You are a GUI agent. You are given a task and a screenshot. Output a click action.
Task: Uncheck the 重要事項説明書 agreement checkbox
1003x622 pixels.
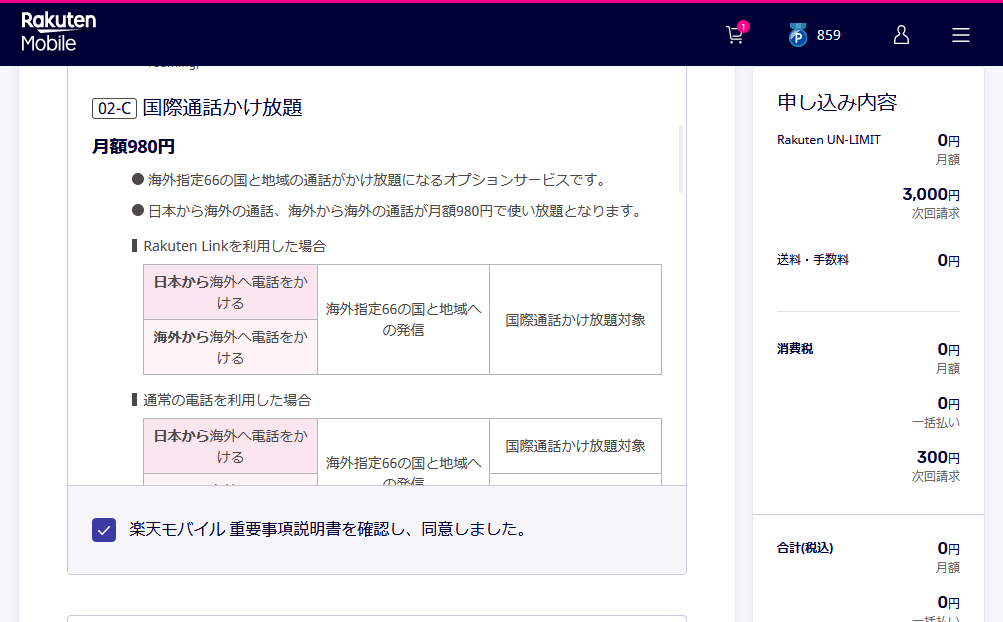104,530
